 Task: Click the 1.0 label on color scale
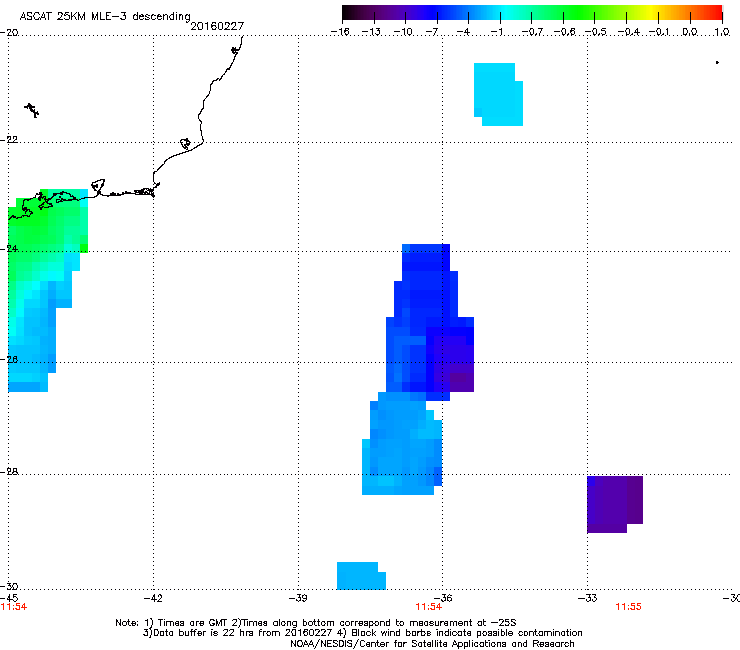click(x=722, y=32)
